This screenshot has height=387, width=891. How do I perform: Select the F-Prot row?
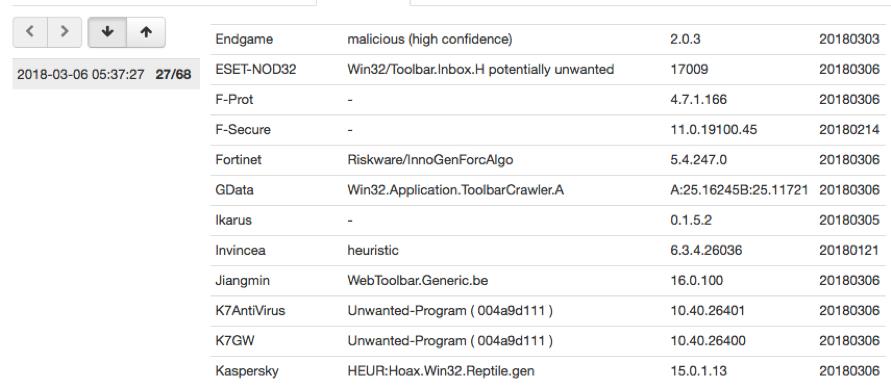[548, 99]
